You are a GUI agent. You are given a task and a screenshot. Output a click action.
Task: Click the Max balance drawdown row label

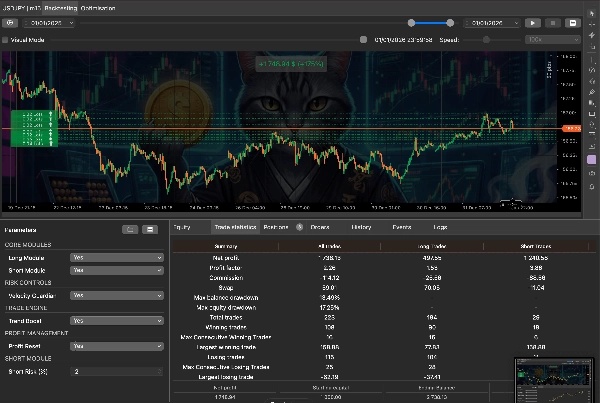tap(226, 298)
